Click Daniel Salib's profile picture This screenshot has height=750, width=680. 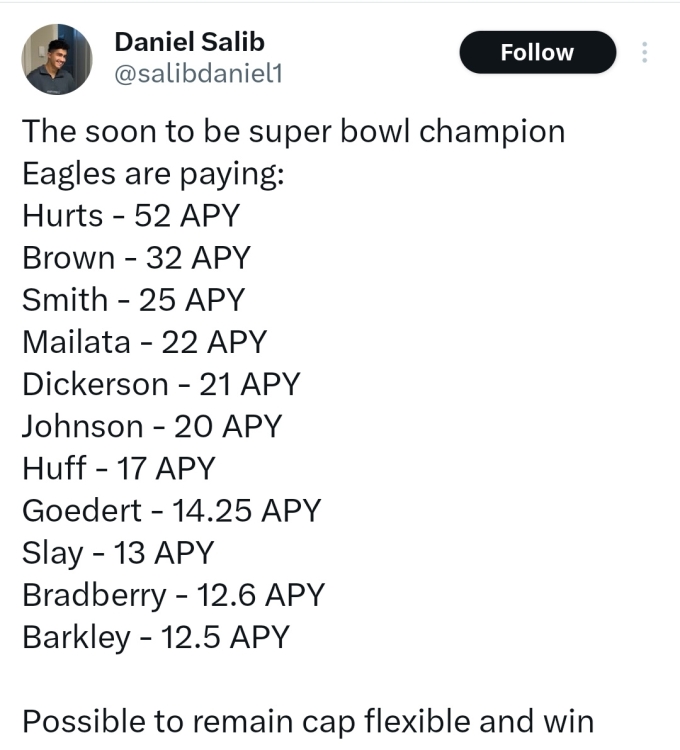(x=57, y=59)
